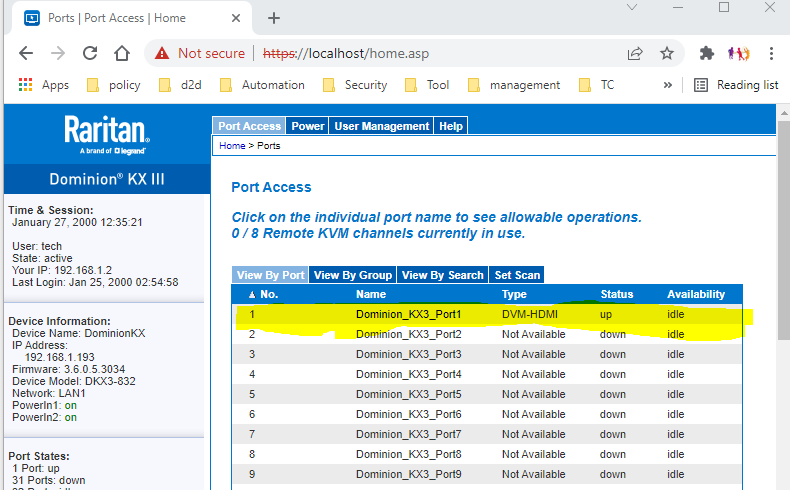Go back using the browser back arrow
790x490 pixels.
pos(26,53)
